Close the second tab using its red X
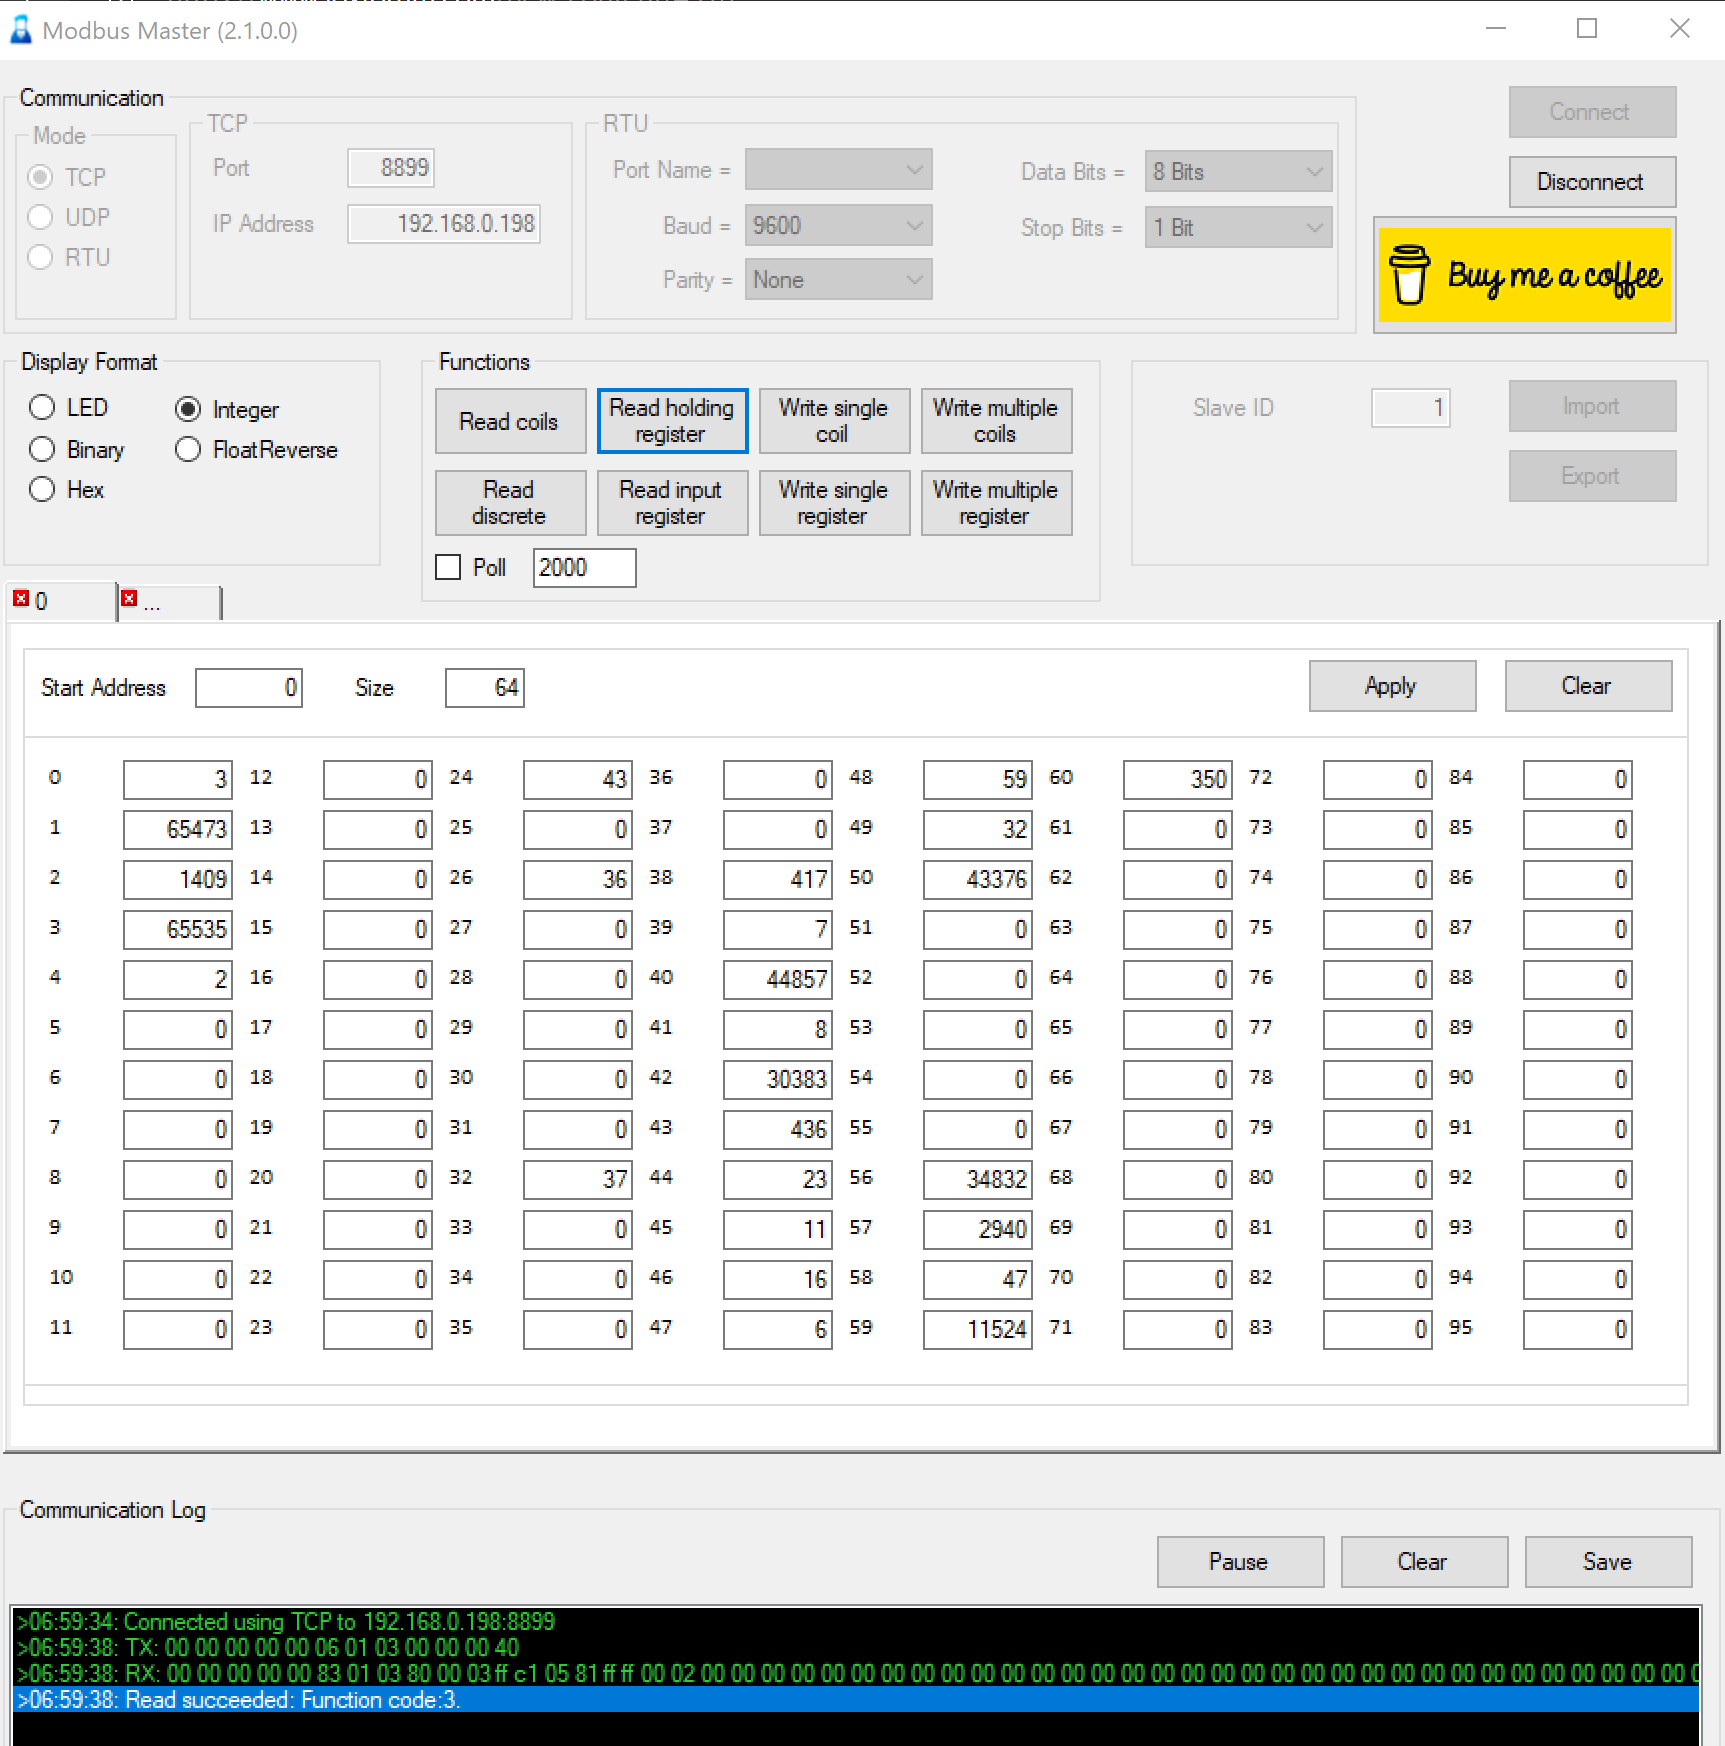Image resolution: width=1725 pixels, height=1746 pixels. click(129, 599)
